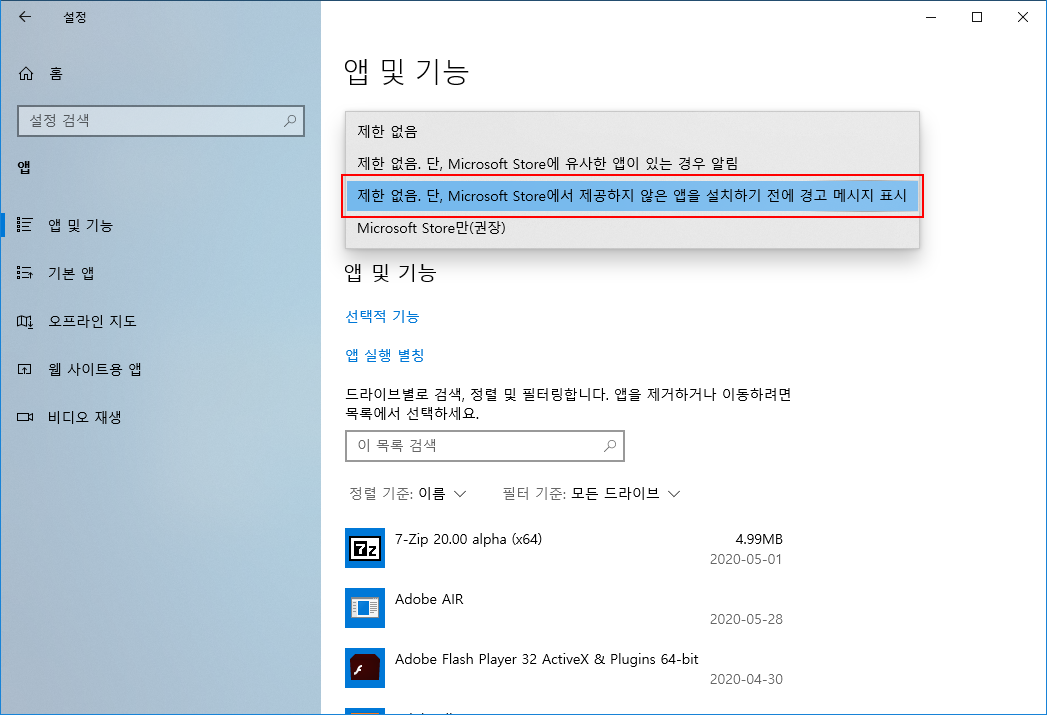Maximize the 설정 window
Viewport: 1047px width, 715px height.
coord(977,17)
